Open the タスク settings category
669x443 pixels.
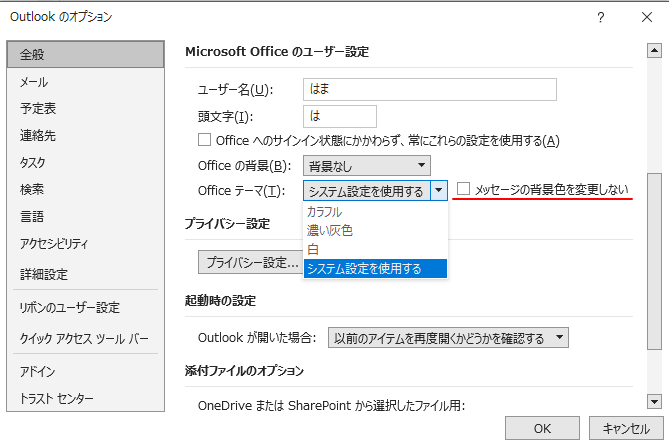[85, 162]
